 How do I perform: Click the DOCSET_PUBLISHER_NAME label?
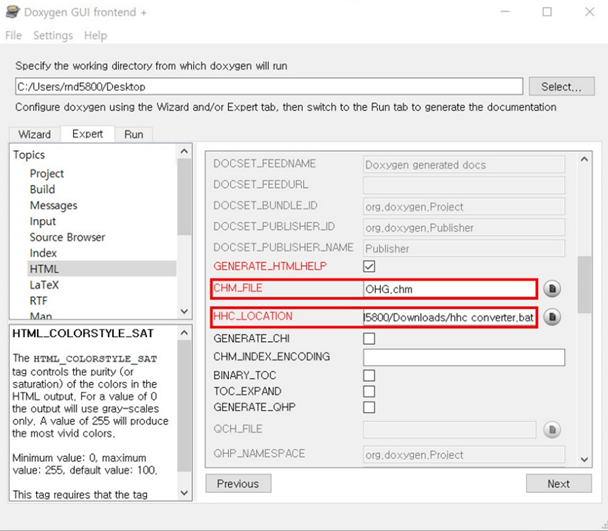click(283, 247)
